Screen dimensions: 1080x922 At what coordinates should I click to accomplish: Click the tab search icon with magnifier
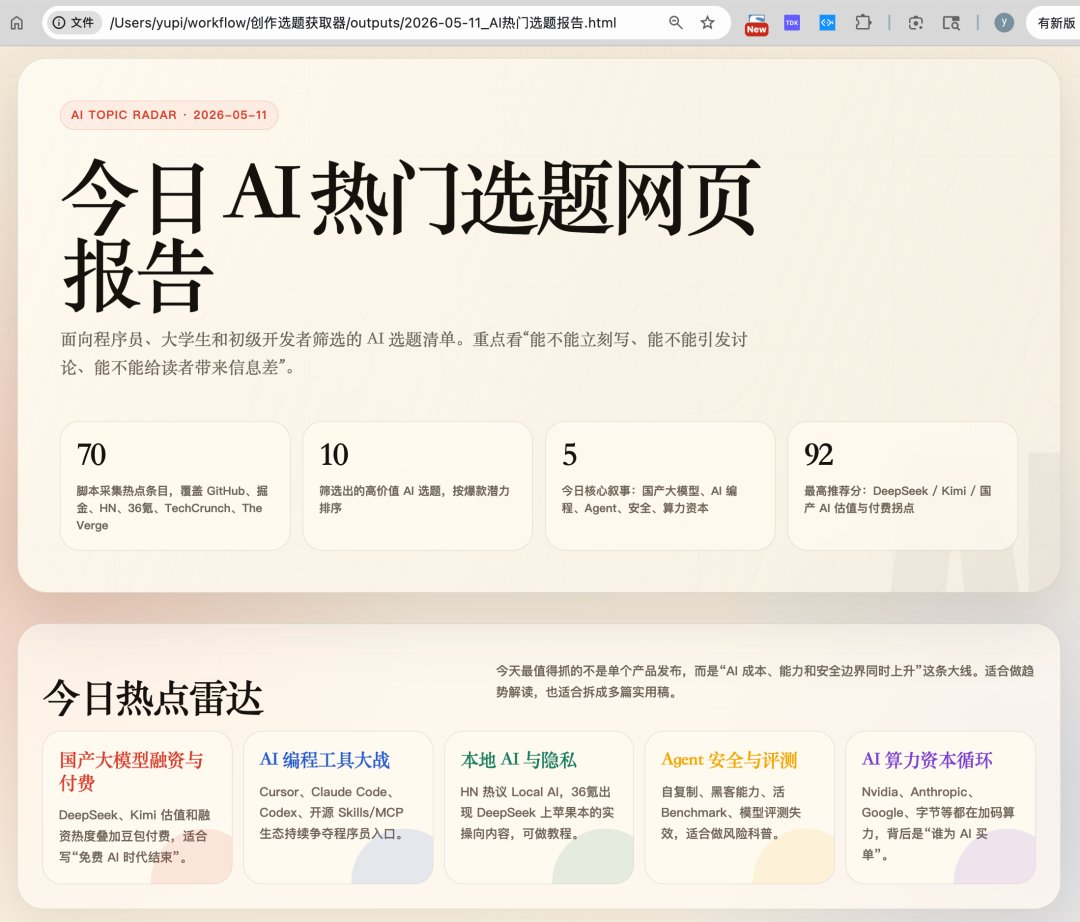point(951,23)
